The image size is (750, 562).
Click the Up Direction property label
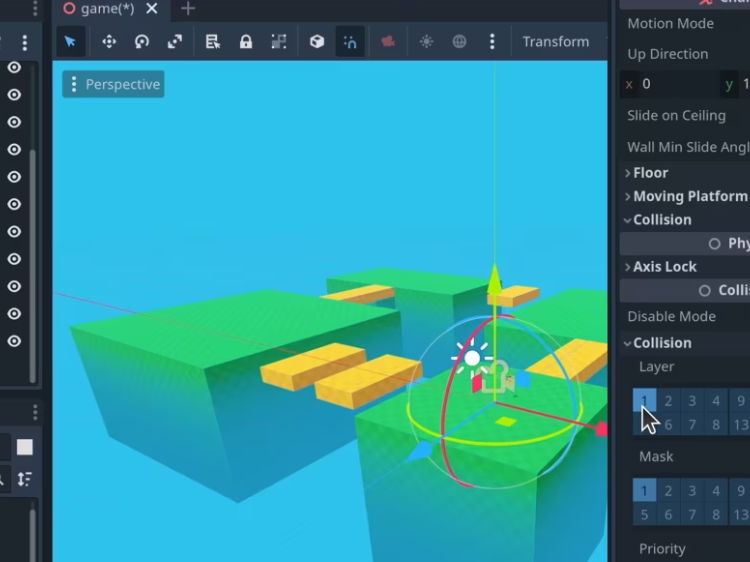(668, 54)
